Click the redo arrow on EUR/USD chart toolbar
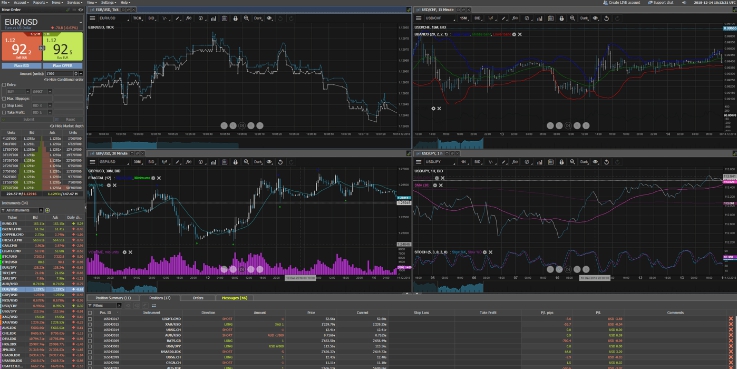 click(x=291, y=18)
